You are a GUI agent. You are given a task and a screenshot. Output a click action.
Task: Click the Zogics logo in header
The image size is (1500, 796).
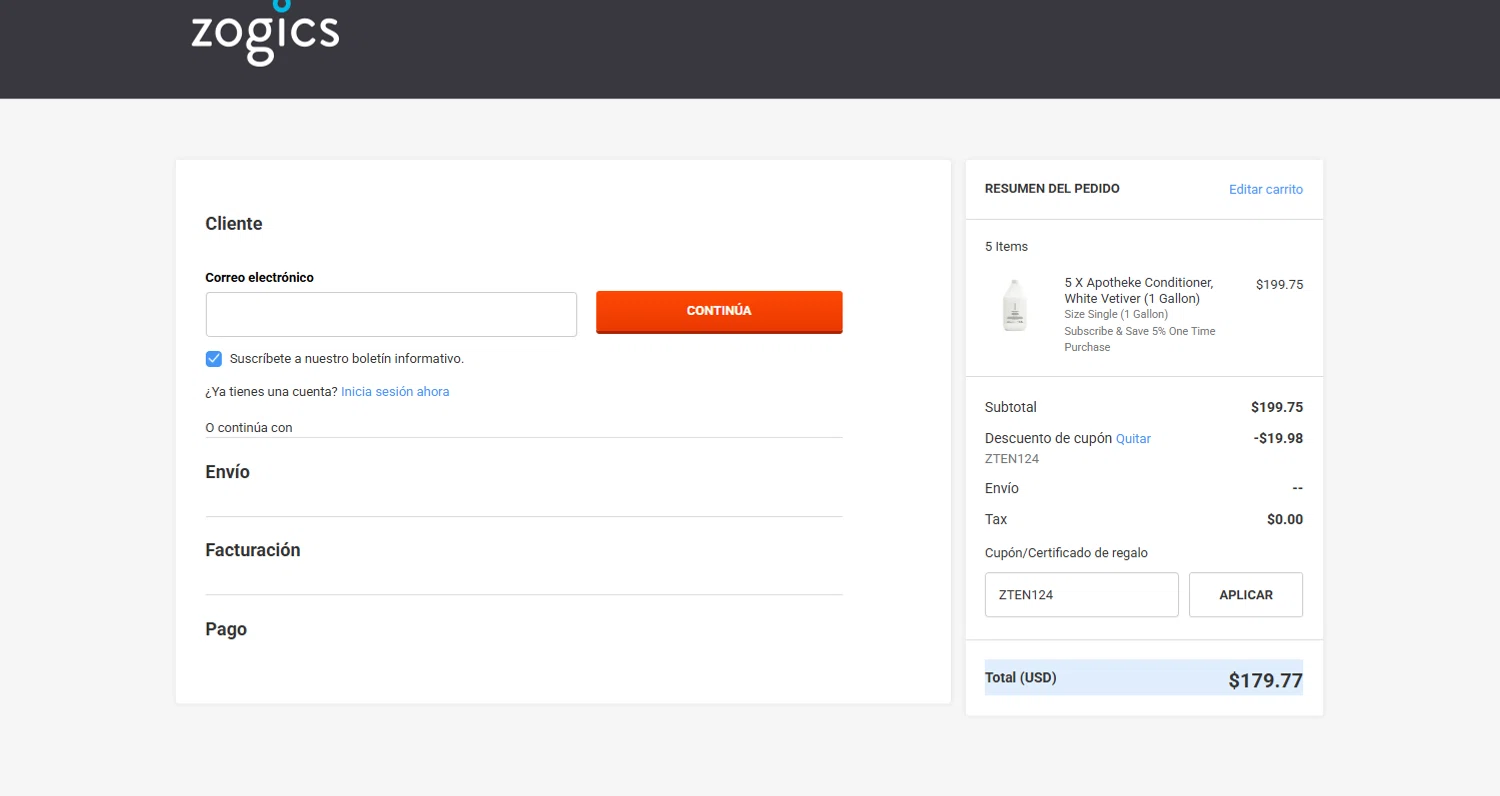click(x=265, y=34)
